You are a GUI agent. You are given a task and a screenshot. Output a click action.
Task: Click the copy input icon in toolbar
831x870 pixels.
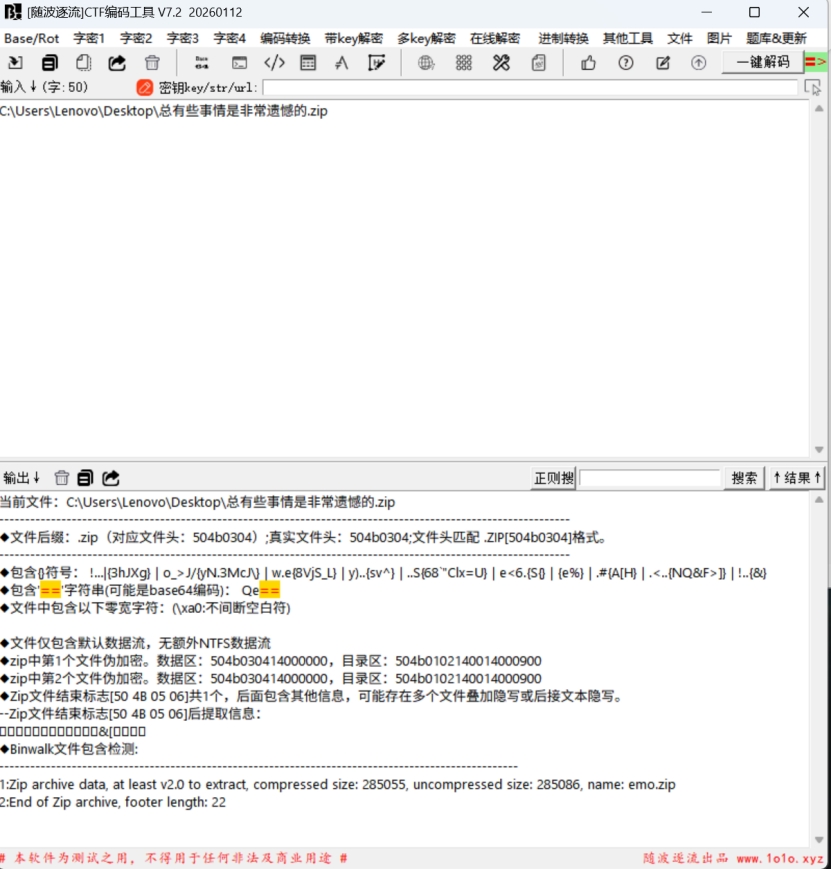coord(50,63)
